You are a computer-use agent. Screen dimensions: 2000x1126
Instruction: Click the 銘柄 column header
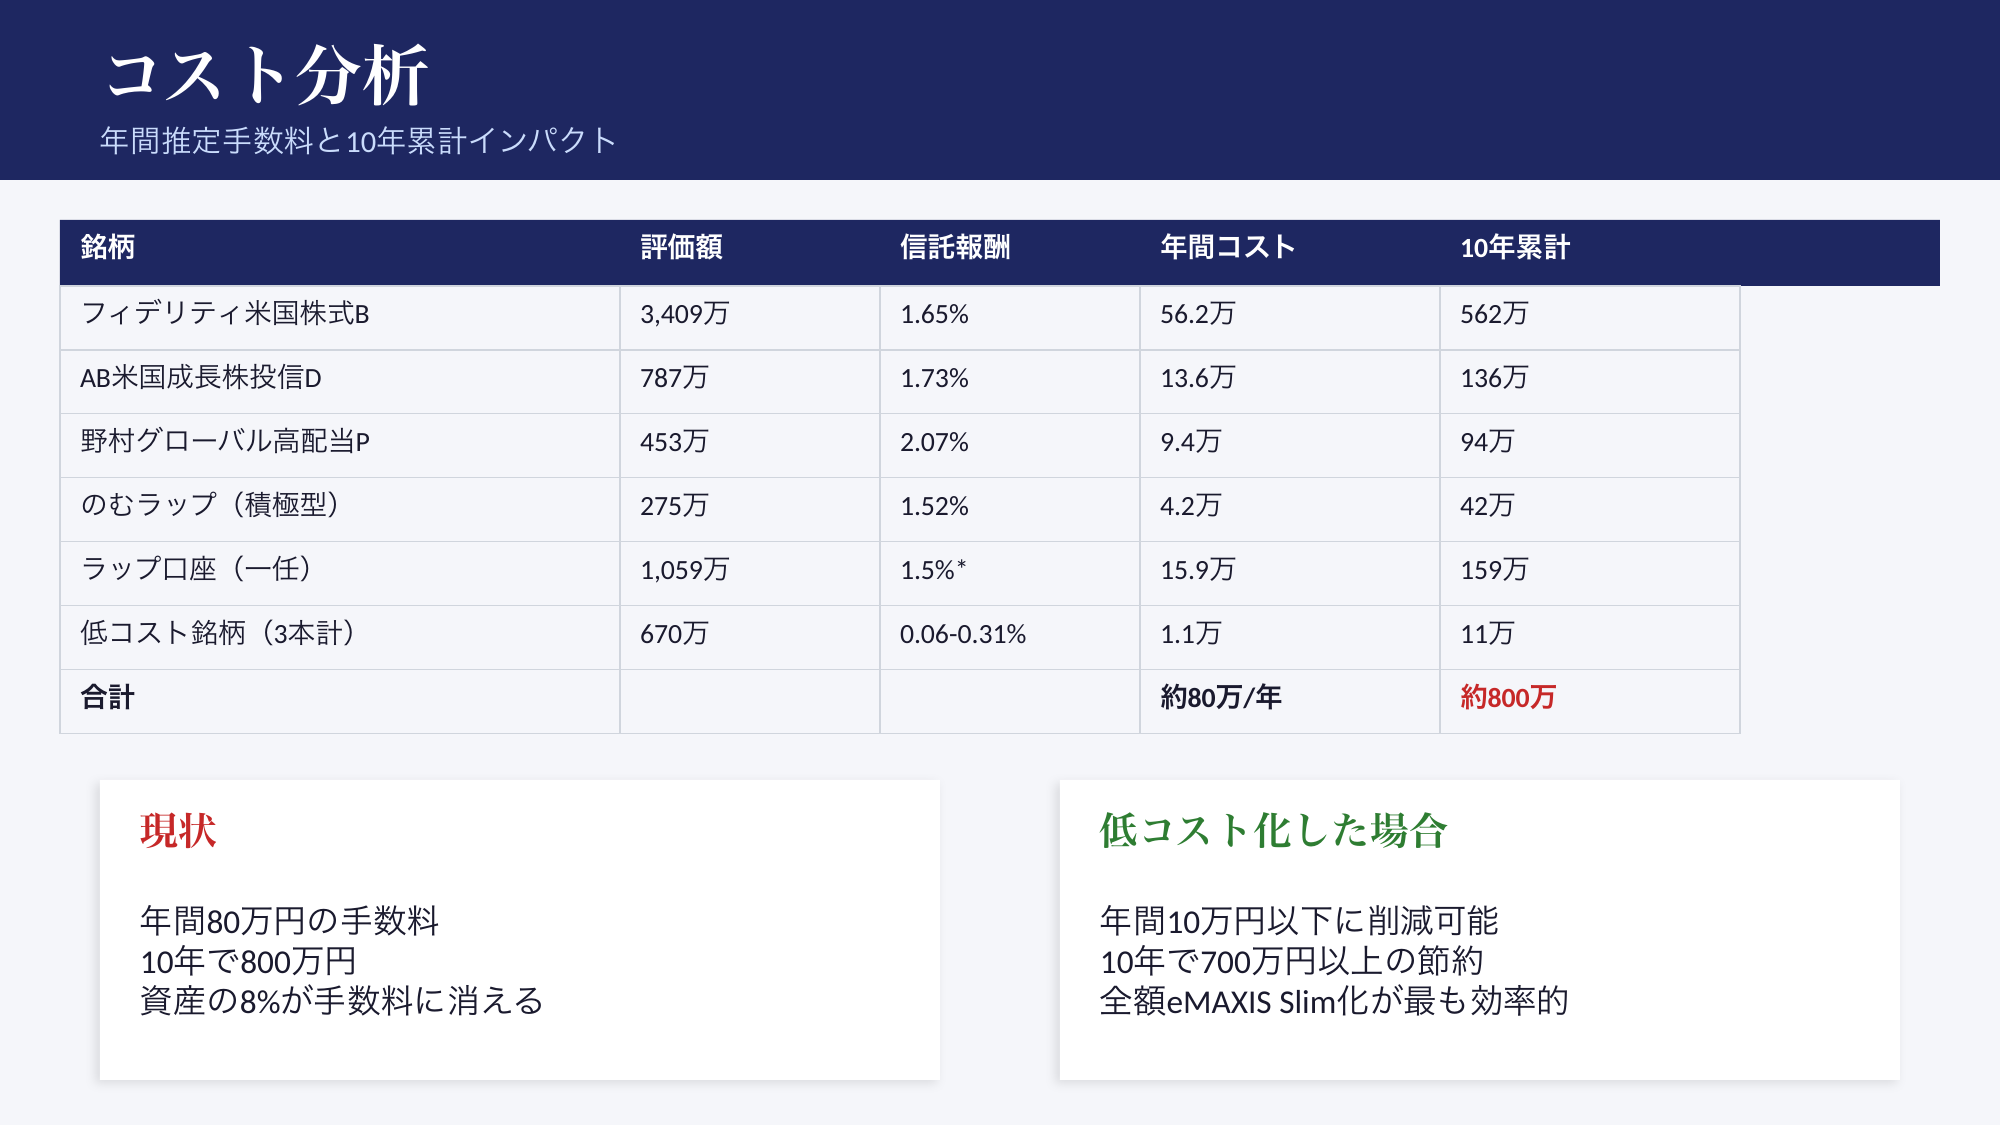coord(108,247)
